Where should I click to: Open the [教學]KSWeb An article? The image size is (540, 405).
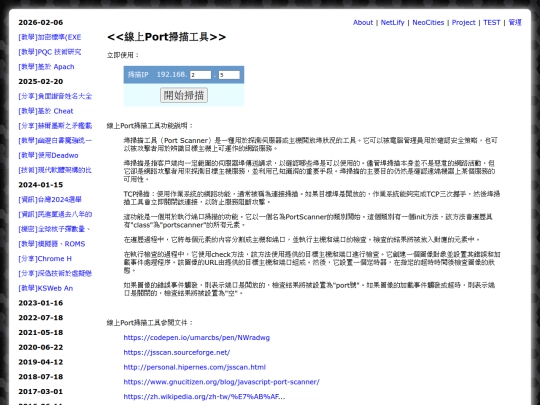click(x=46, y=288)
